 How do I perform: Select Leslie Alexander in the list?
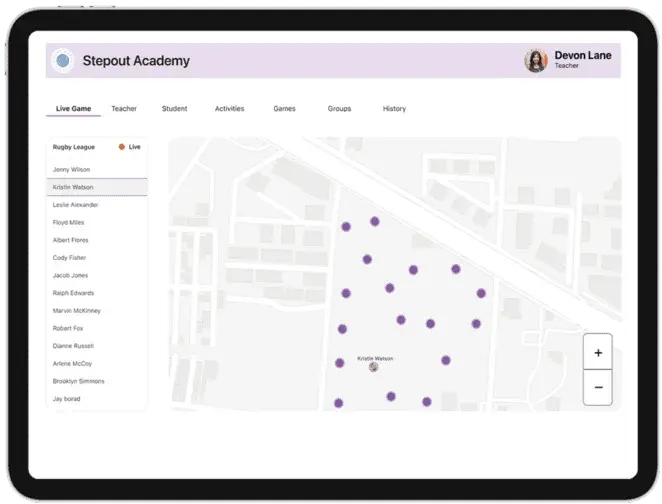76,204
